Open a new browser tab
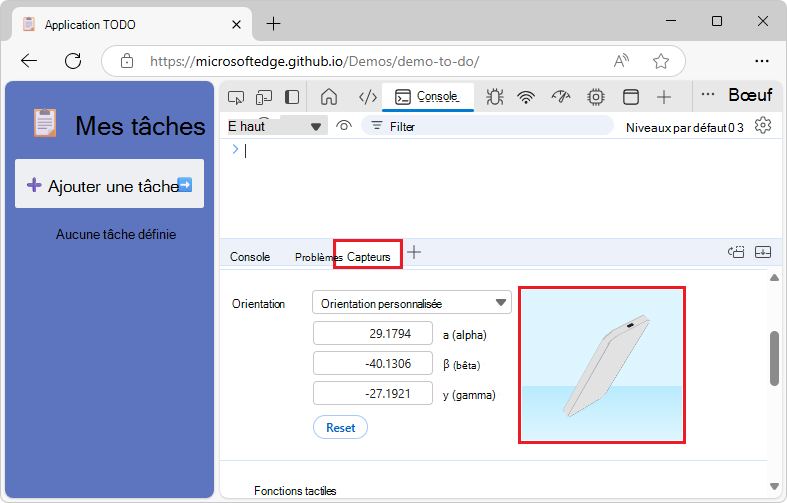 [274, 24]
